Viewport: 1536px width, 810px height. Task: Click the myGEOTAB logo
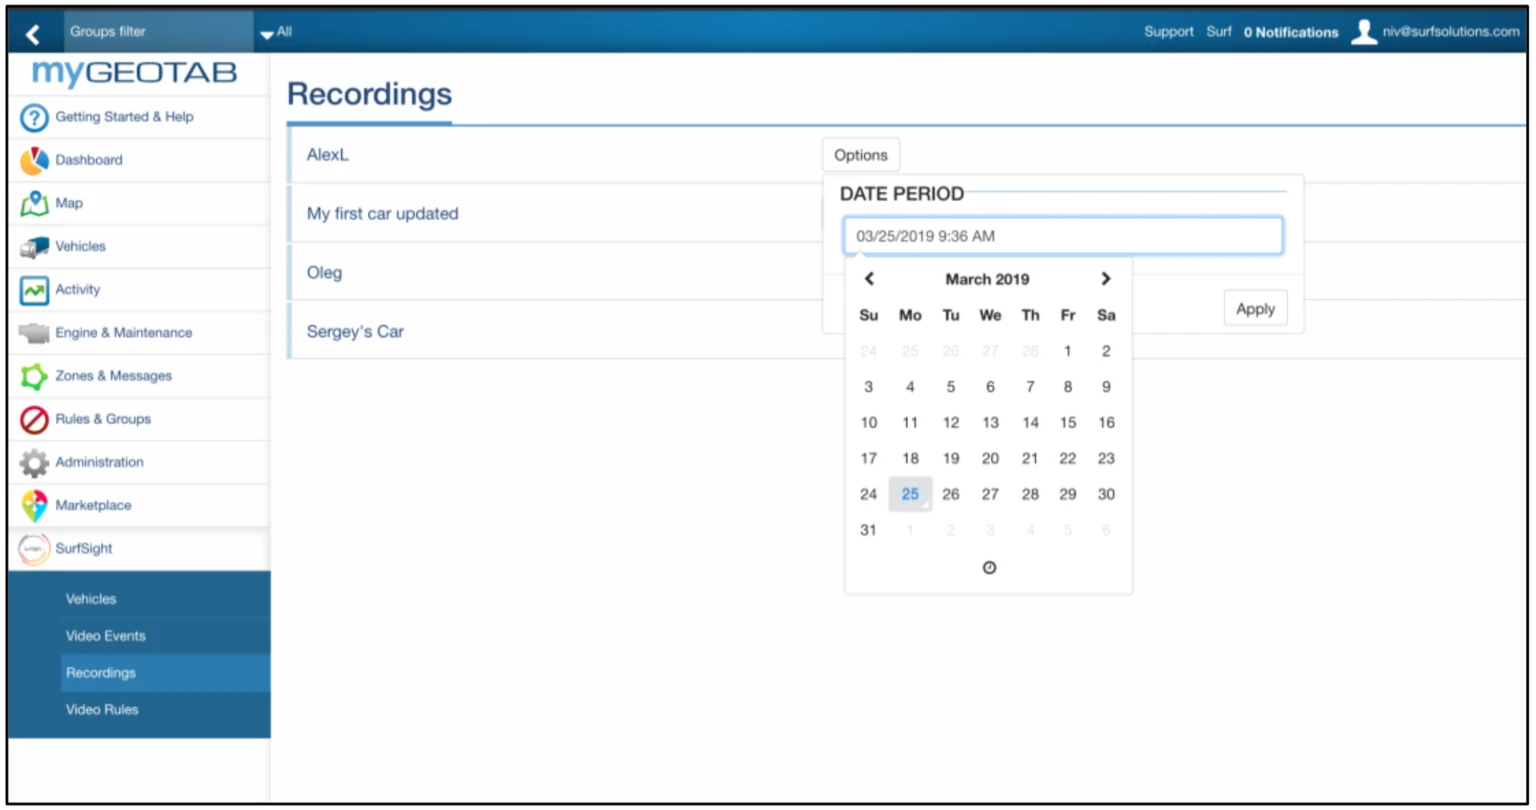point(135,74)
